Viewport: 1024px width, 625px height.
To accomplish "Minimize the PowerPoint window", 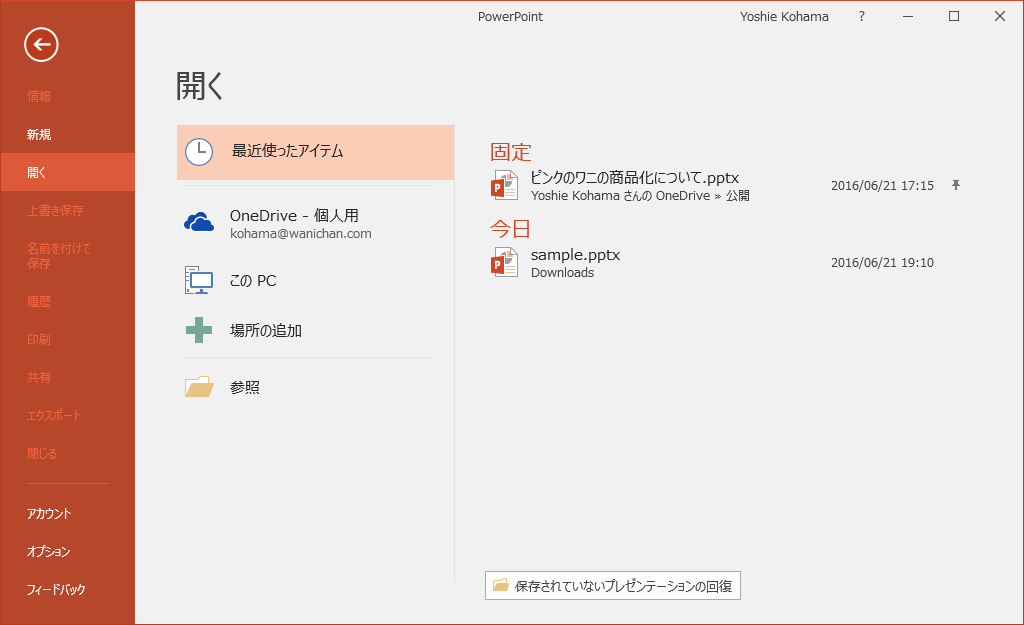I will click(908, 16).
